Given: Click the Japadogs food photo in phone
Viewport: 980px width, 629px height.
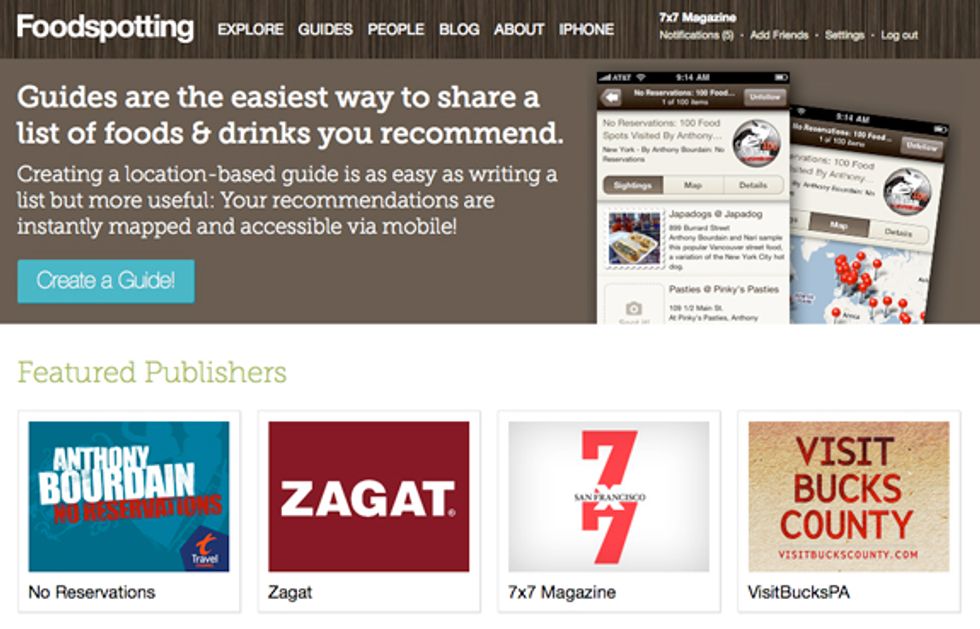Looking at the screenshot, I should coord(634,240).
